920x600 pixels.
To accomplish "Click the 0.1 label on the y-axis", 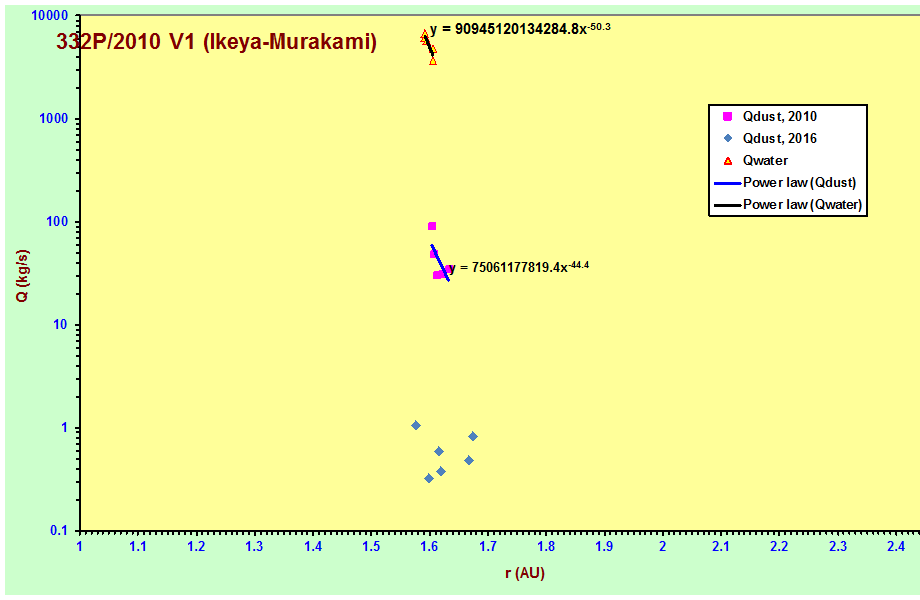I will [x=59, y=531].
